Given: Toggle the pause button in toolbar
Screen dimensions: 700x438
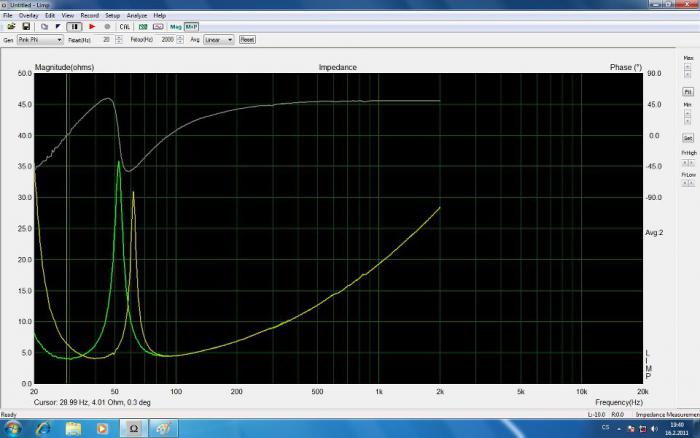Looking at the screenshot, I should 74,27.
